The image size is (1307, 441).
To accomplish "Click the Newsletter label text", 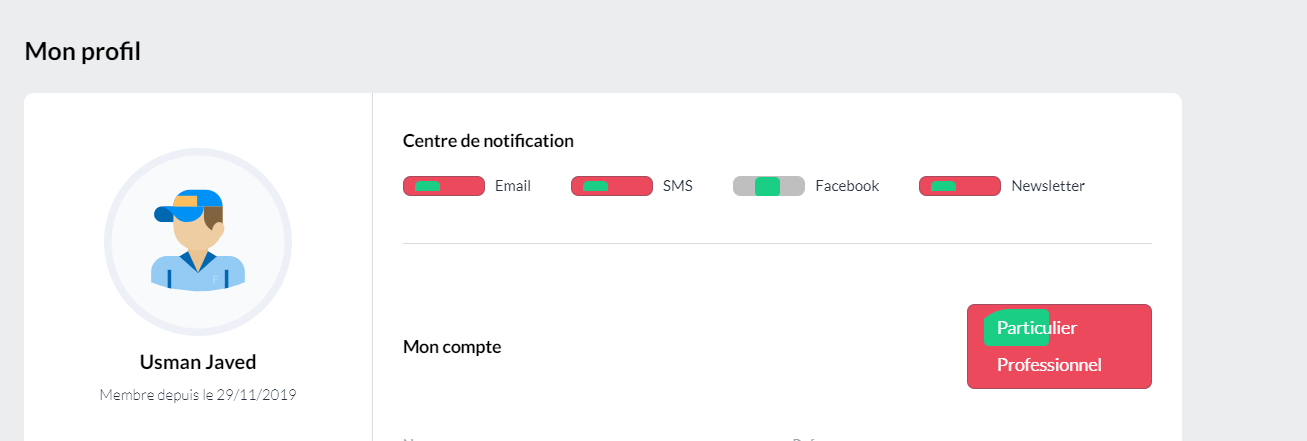I will [x=1048, y=186].
